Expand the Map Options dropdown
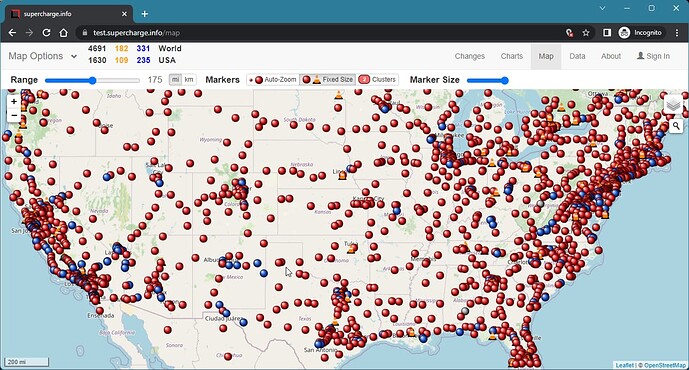The image size is (689, 370). point(43,56)
